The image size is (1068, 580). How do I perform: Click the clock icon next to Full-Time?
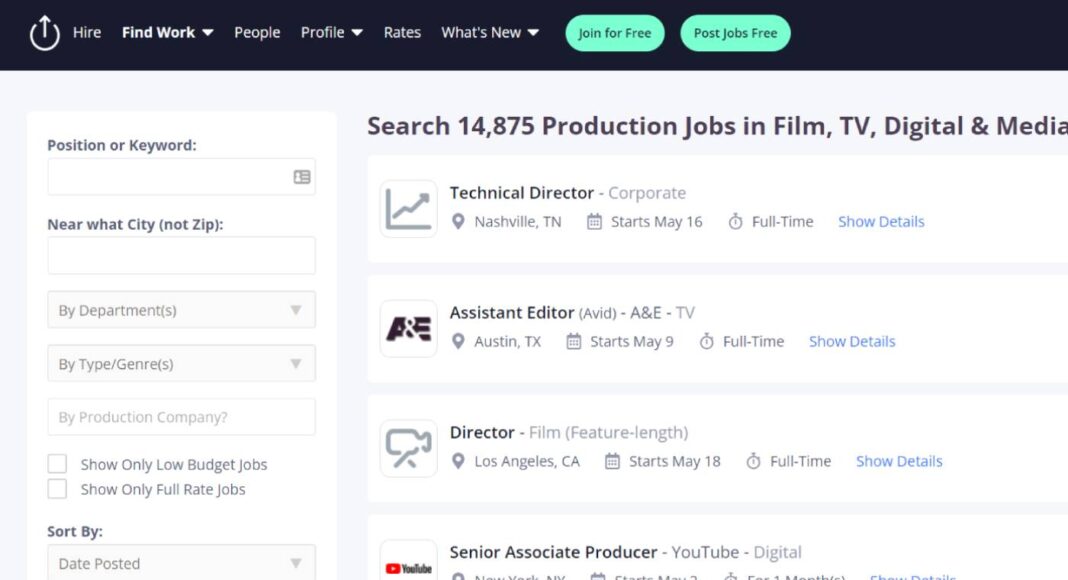click(736, 221)
